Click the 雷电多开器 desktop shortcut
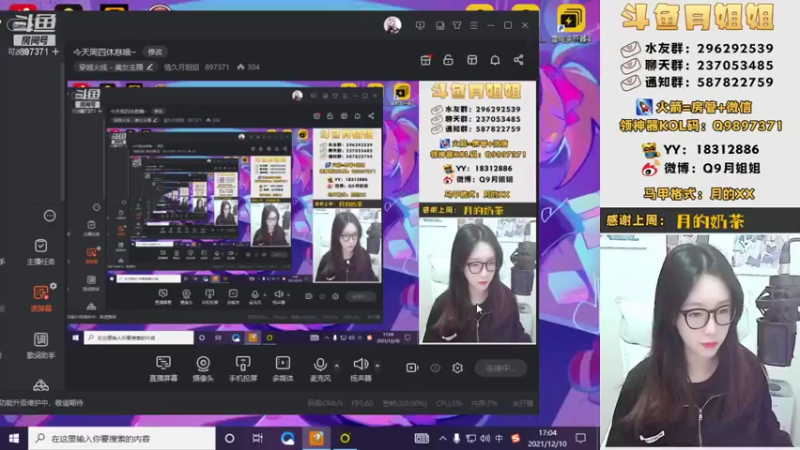This screenshot has width=800, height=450. [570, 23]
